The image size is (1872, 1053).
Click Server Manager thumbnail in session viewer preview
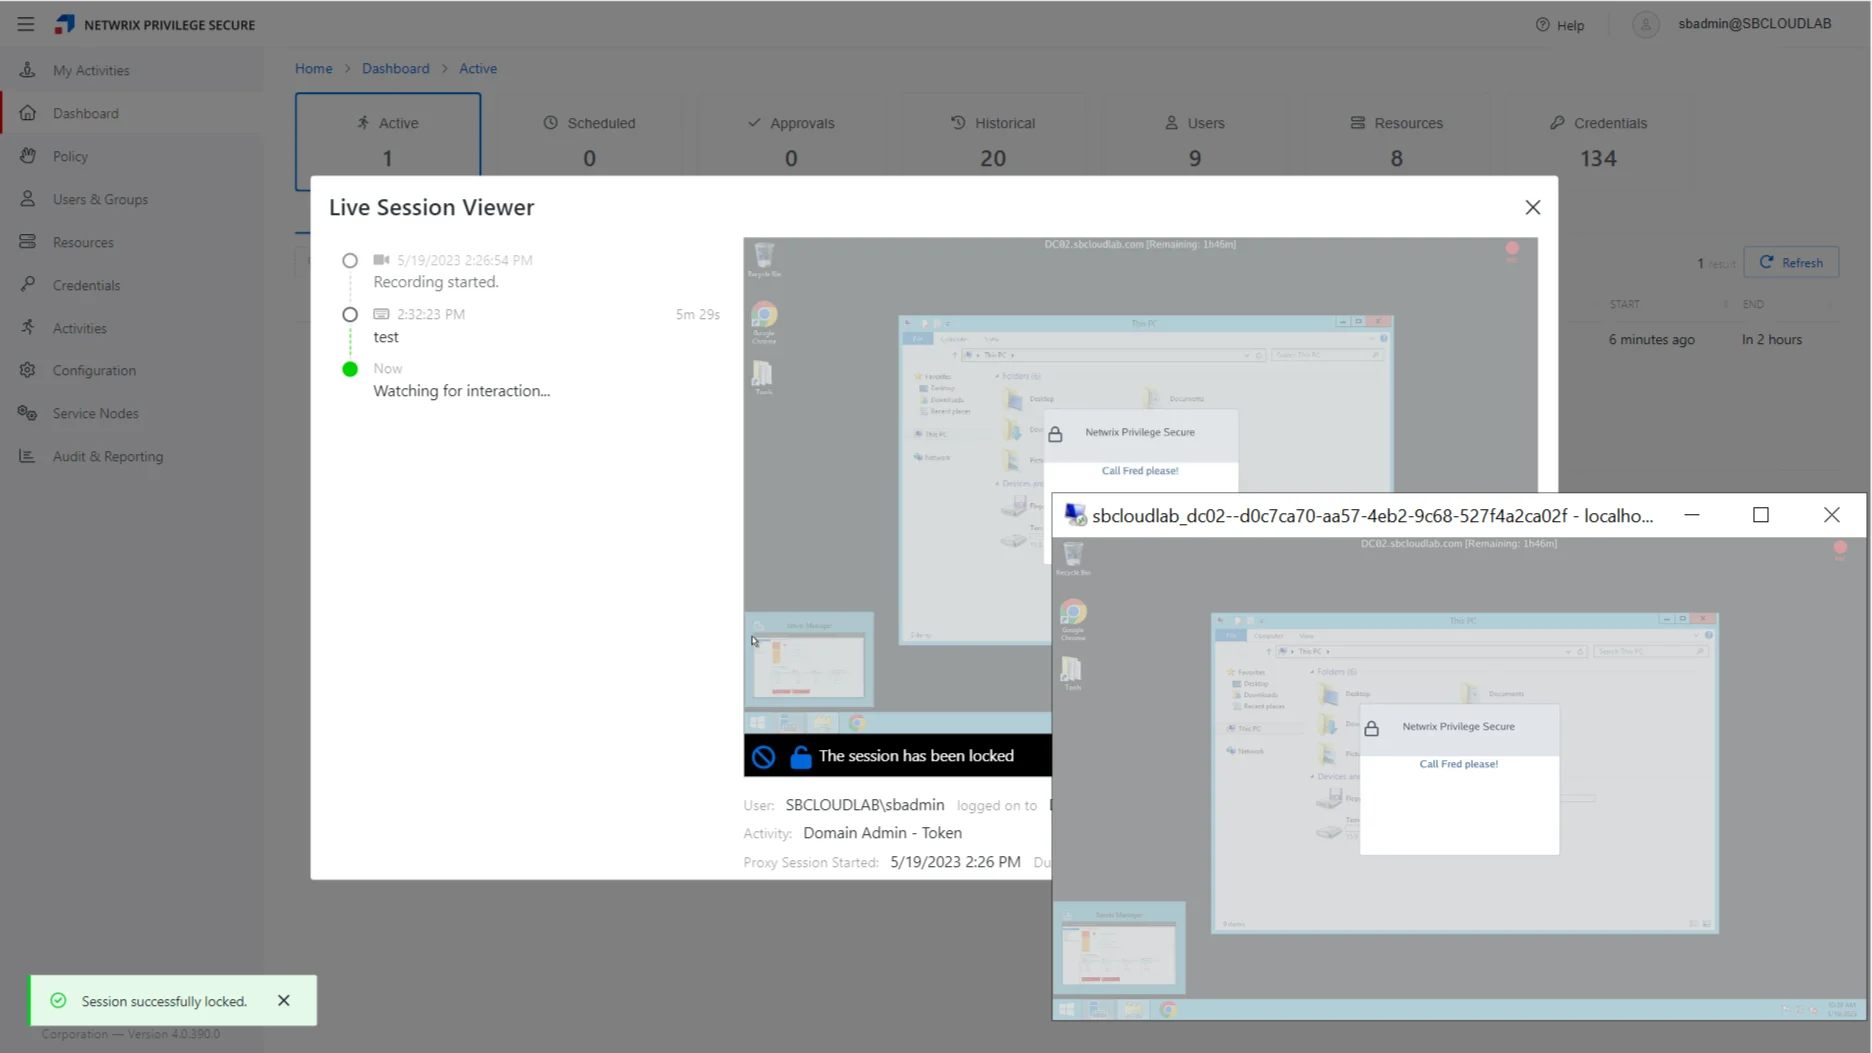click(809, 660)
